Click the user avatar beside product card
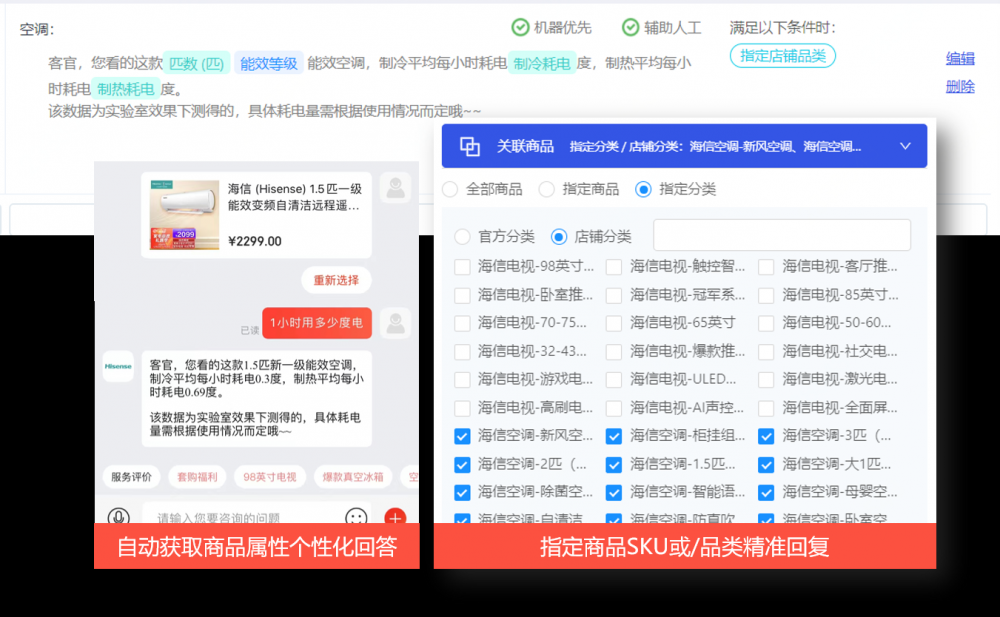 pos(395,188)
